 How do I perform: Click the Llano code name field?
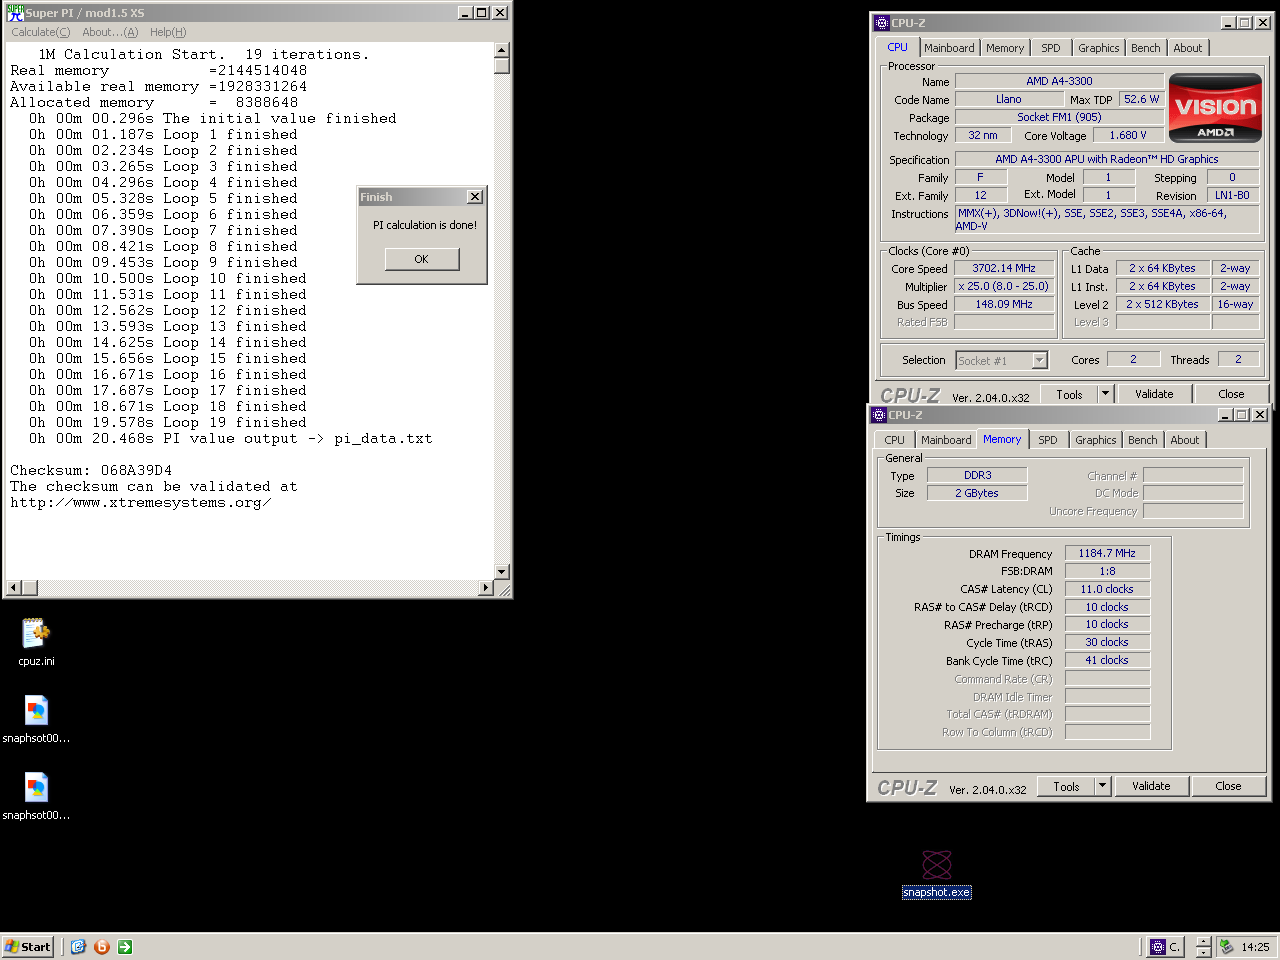point(1008,99)
